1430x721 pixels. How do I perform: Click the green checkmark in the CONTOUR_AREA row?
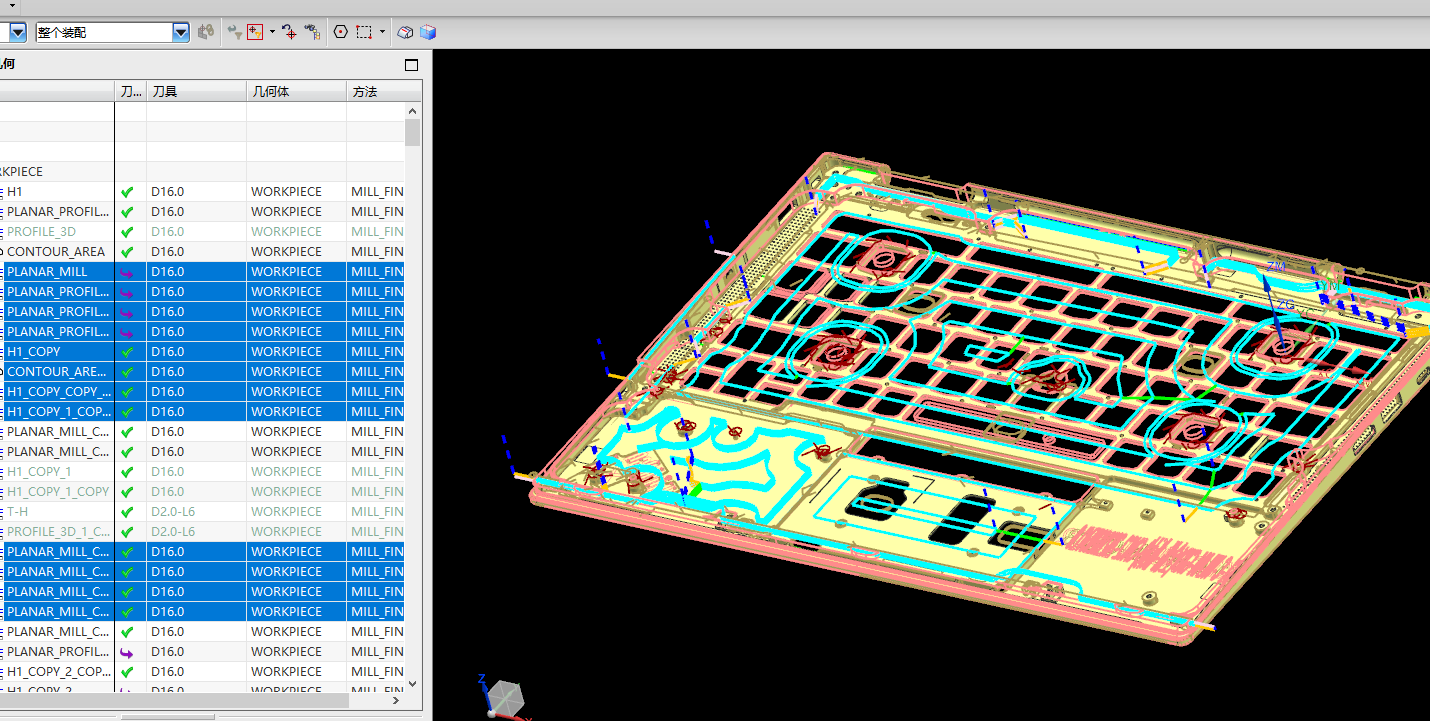tap(127, 251)
